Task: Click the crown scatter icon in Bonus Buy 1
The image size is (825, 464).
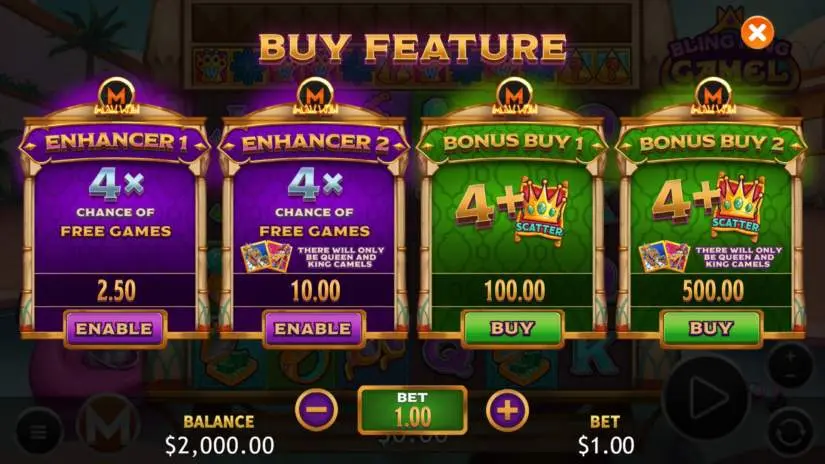Action: pyautogui.click(x=541, y=209)
